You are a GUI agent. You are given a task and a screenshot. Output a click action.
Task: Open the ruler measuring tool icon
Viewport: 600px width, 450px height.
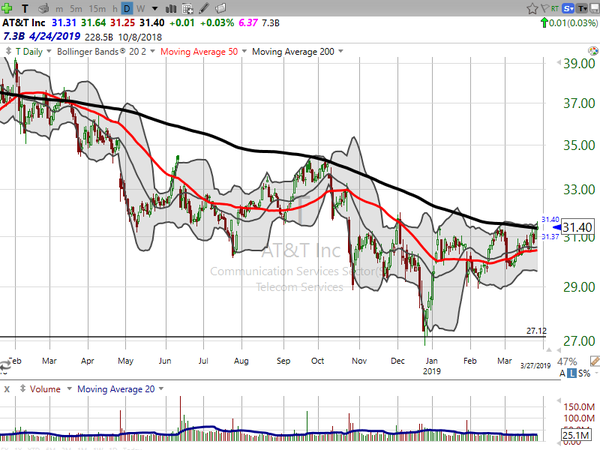595,361
